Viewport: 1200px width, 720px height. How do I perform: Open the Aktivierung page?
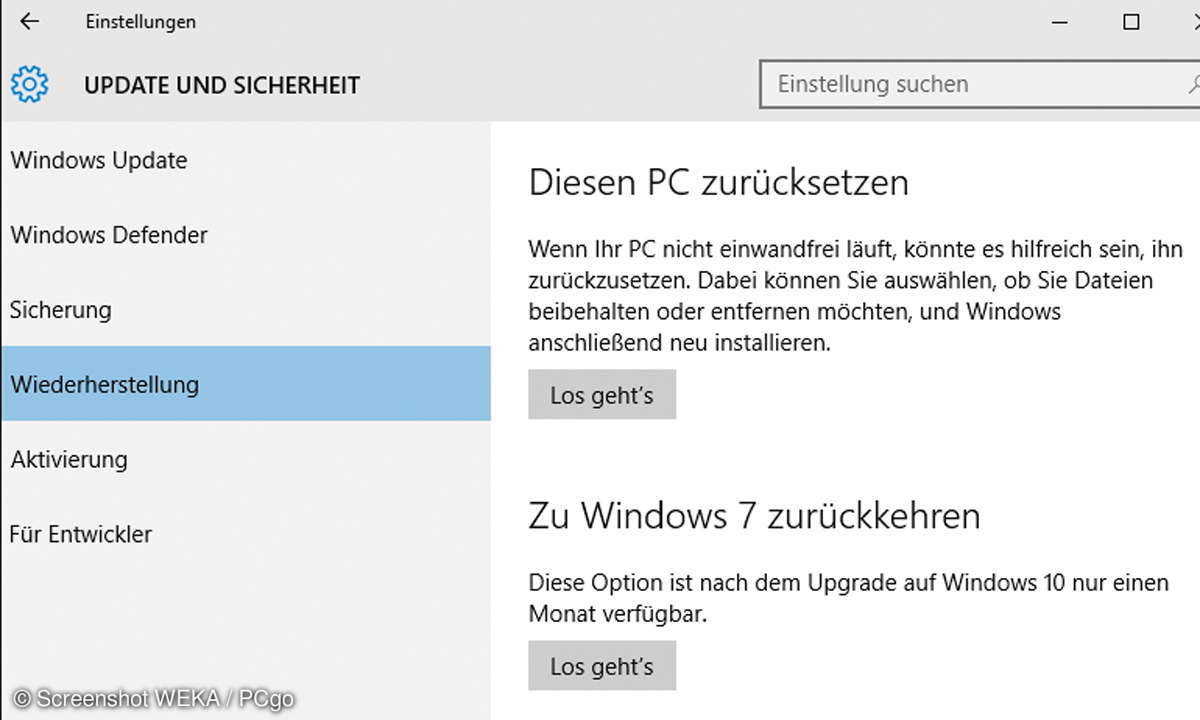pyautogui.click(x=245, y=459)
